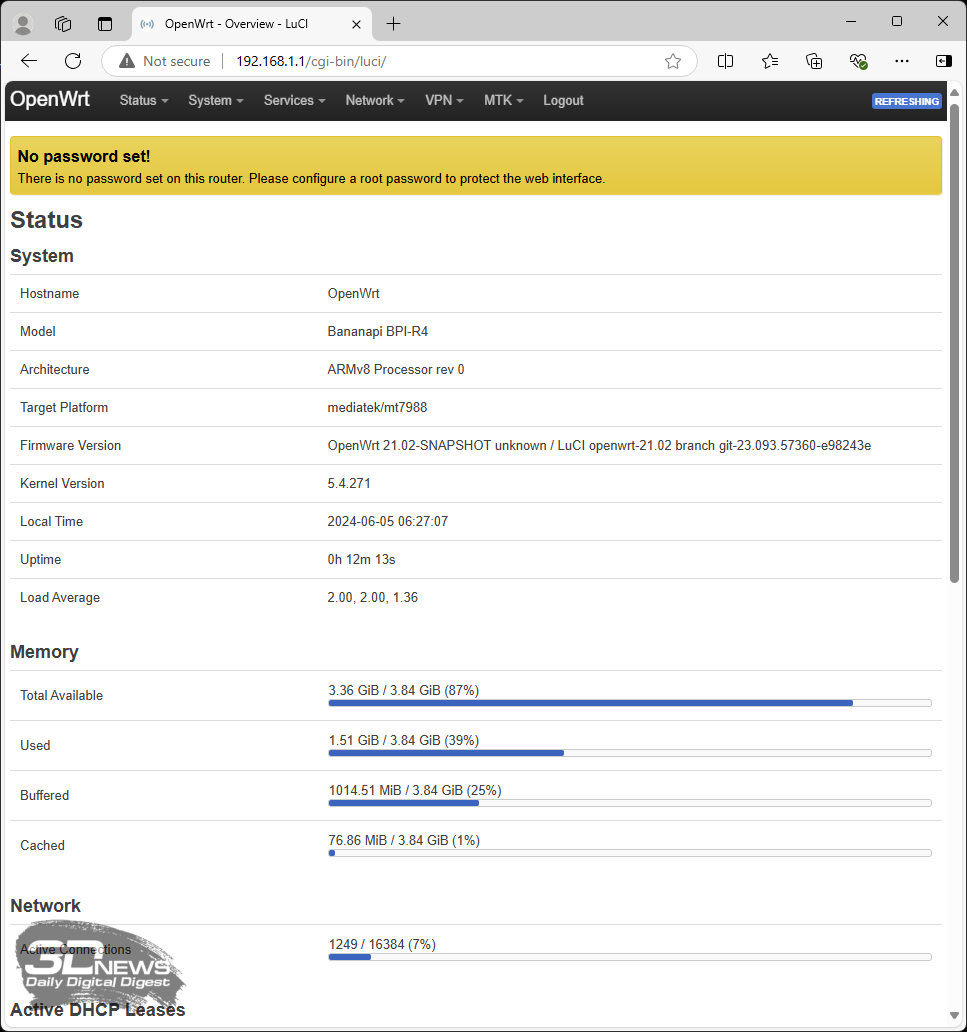Expand the MTK dropdown menu
Screen dimensions: 967x1032
(504, 101)
